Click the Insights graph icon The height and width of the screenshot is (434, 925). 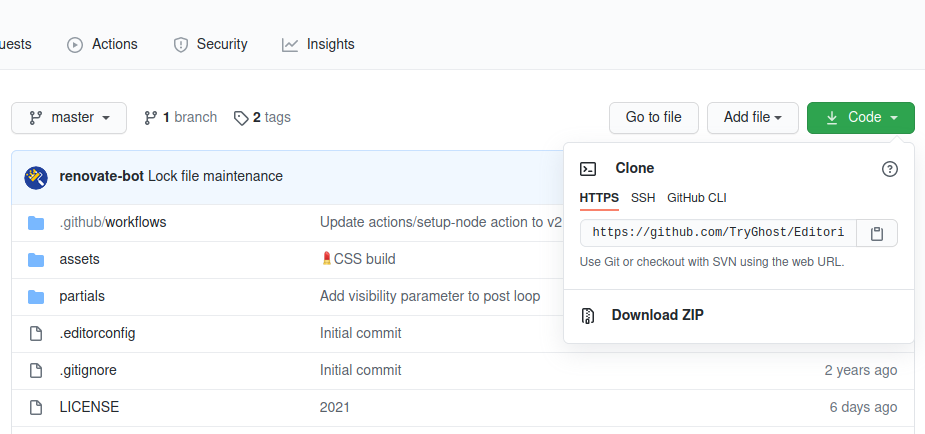290,45
